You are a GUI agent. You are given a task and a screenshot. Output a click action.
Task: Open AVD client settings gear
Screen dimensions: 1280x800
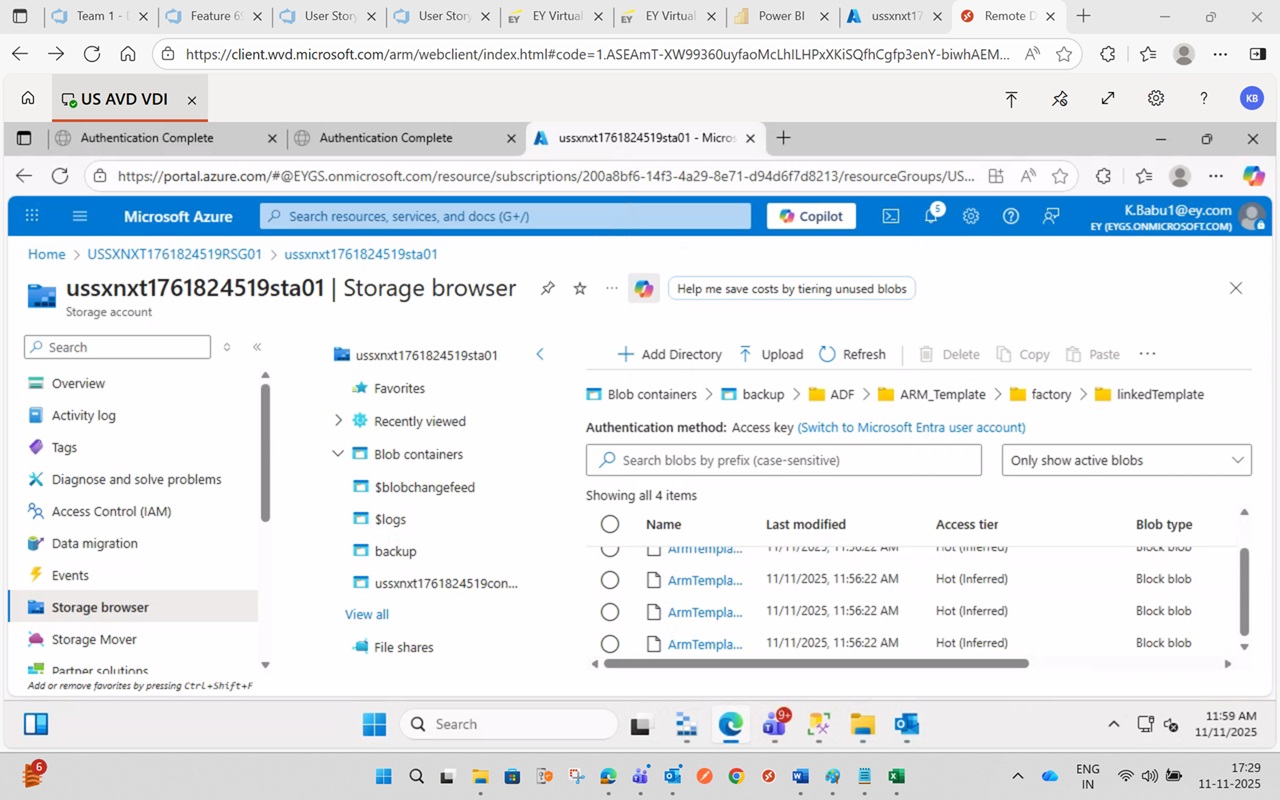[x=1156, y=98]
